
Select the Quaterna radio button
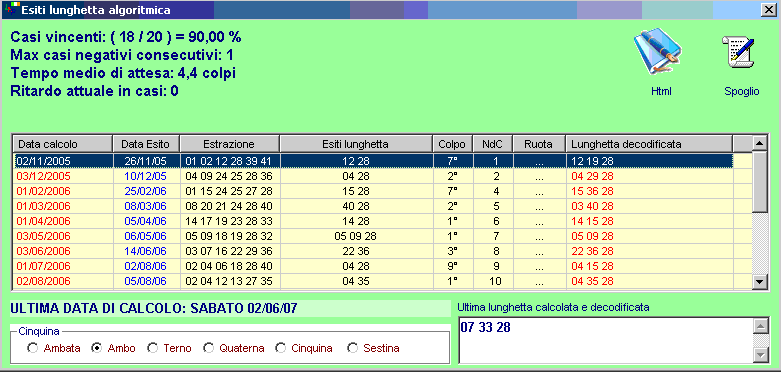tap(208, 348)
